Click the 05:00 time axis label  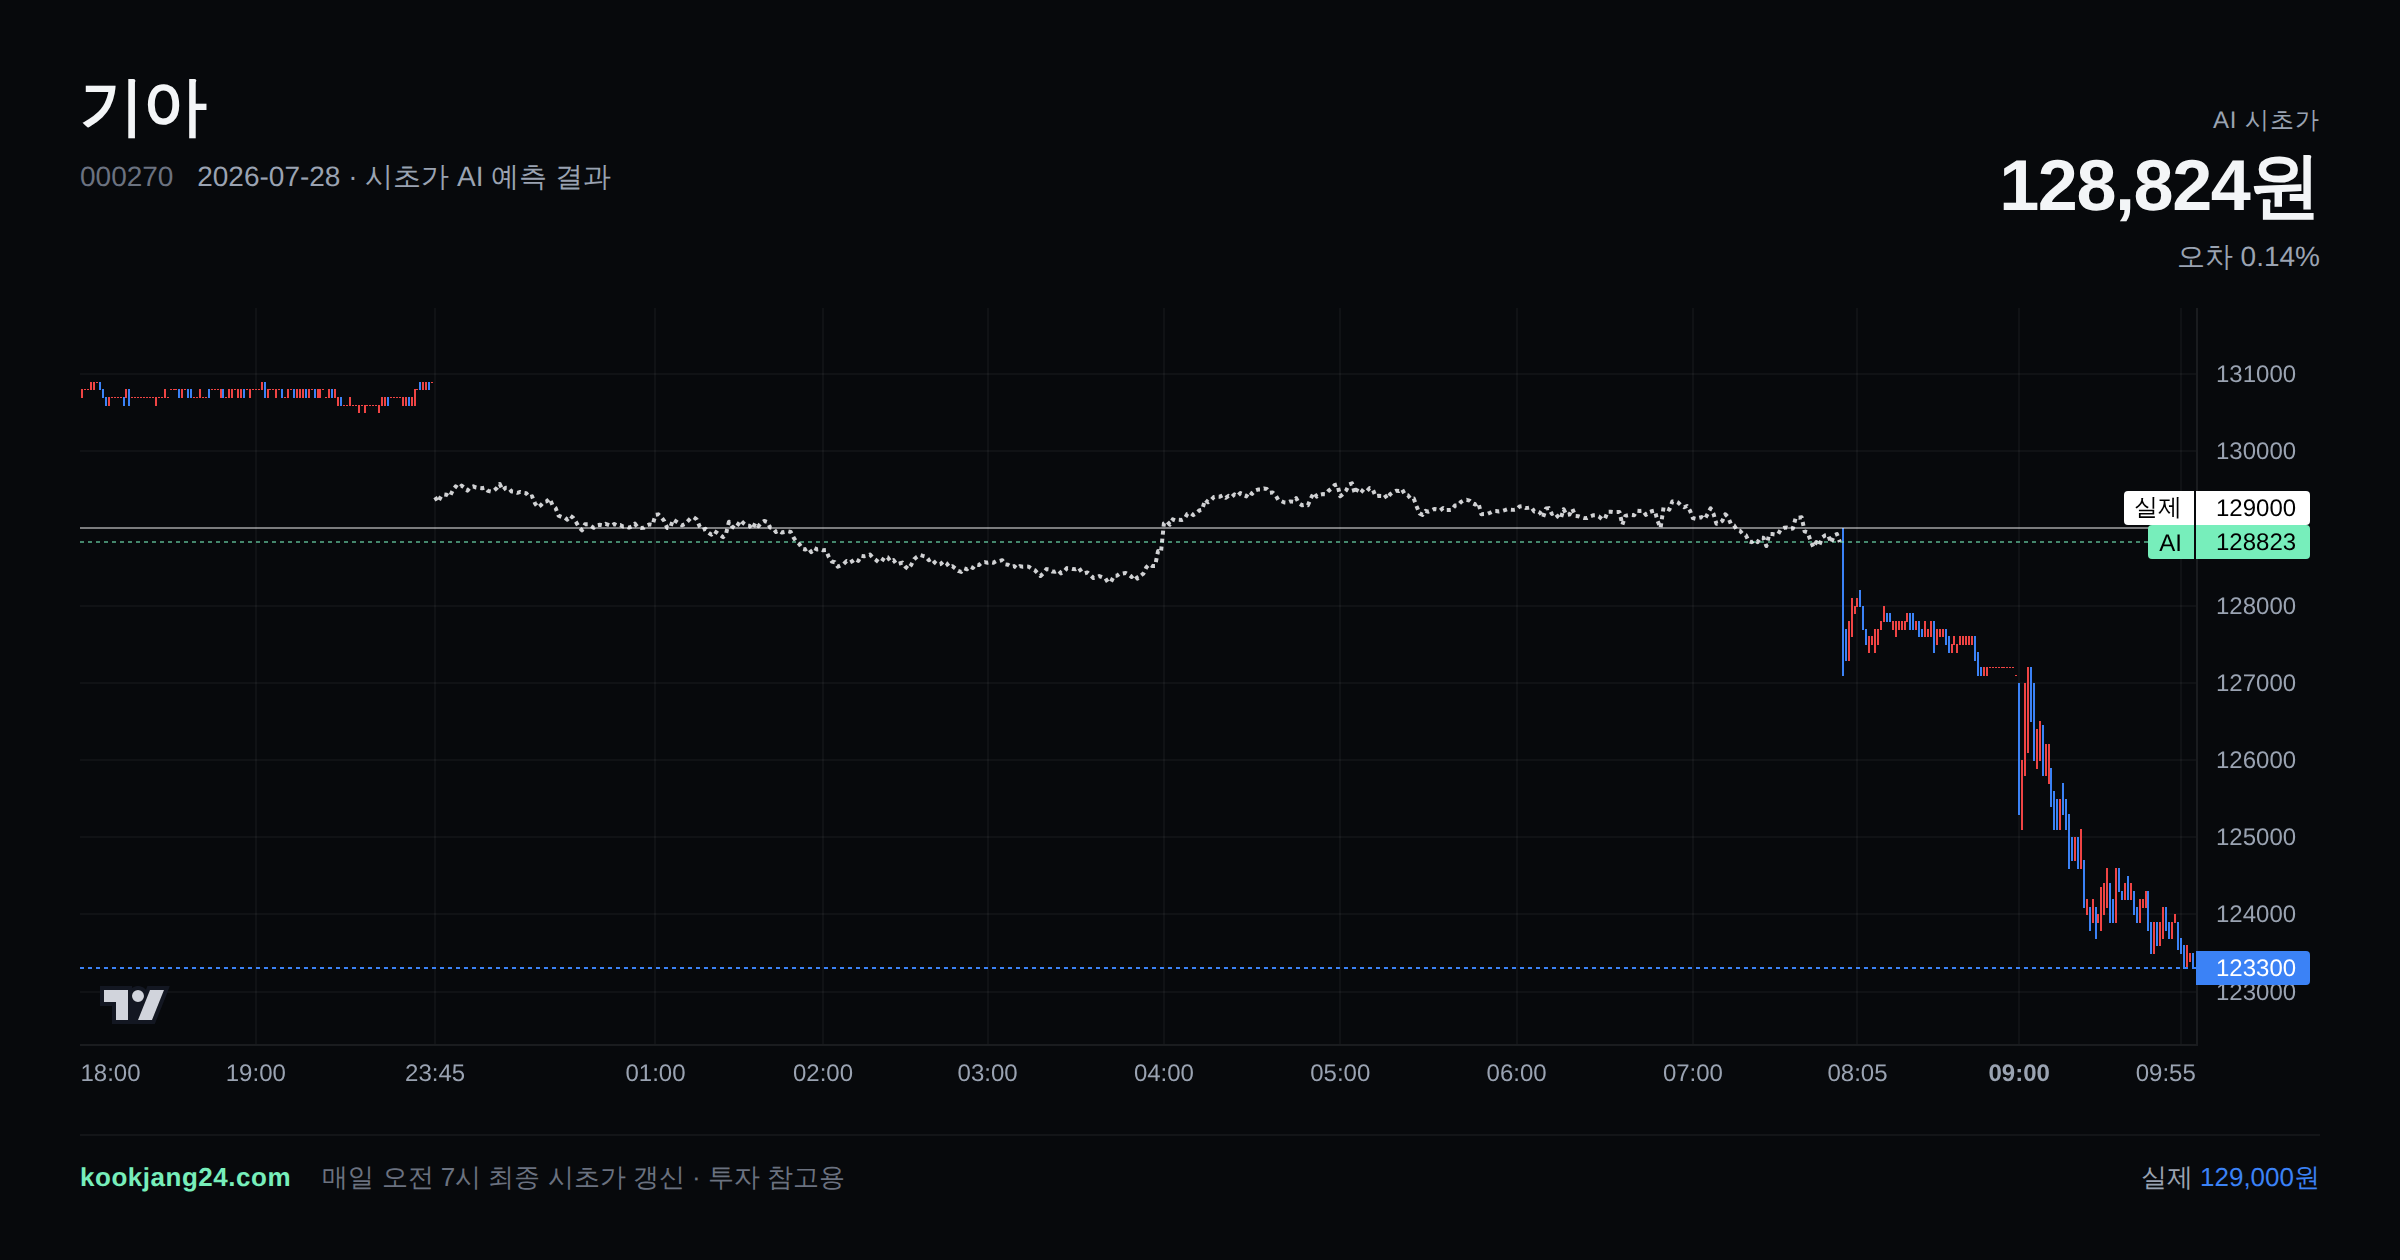pos(1340,1073)
